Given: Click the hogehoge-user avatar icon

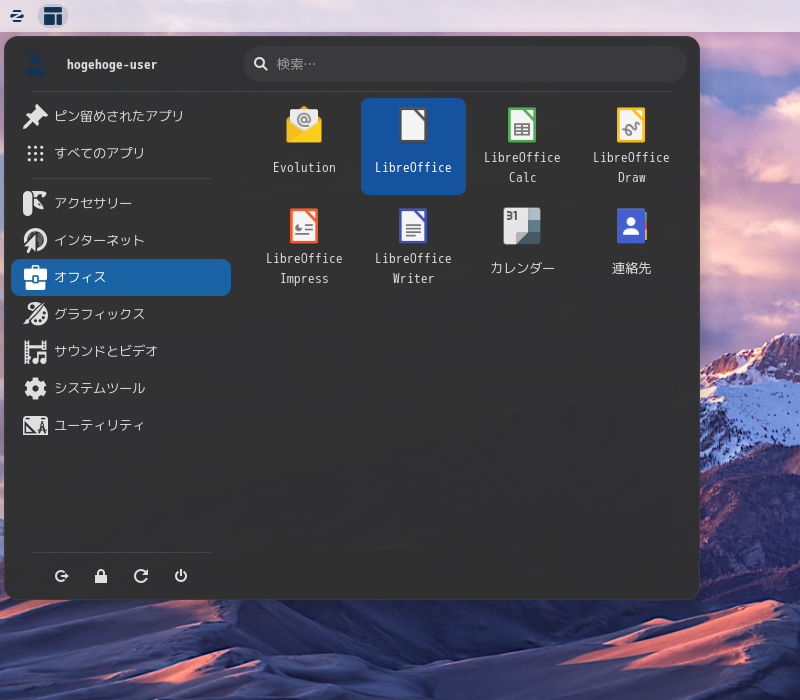Looking at the screenshot, I should pos(35,65).
